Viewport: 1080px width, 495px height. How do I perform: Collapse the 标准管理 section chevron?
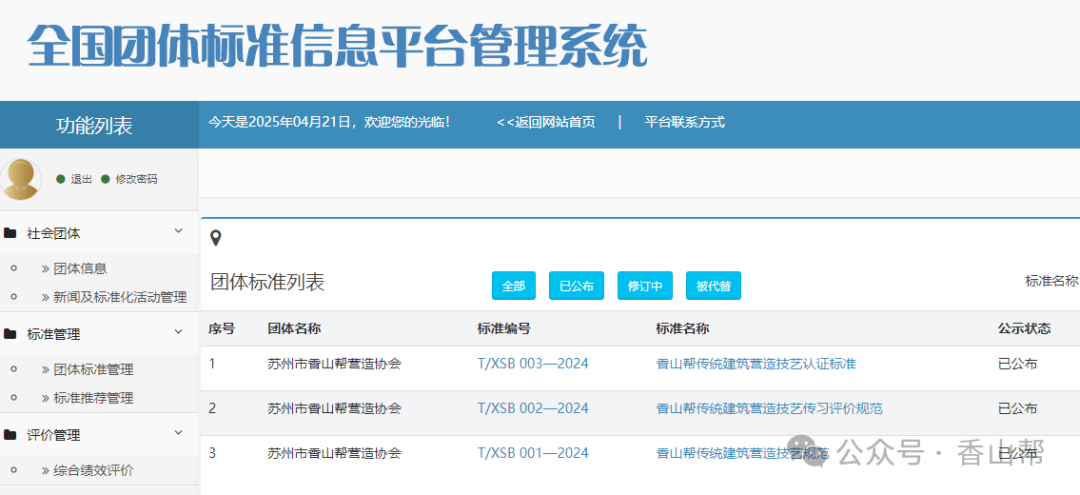[x=178, y=332]
